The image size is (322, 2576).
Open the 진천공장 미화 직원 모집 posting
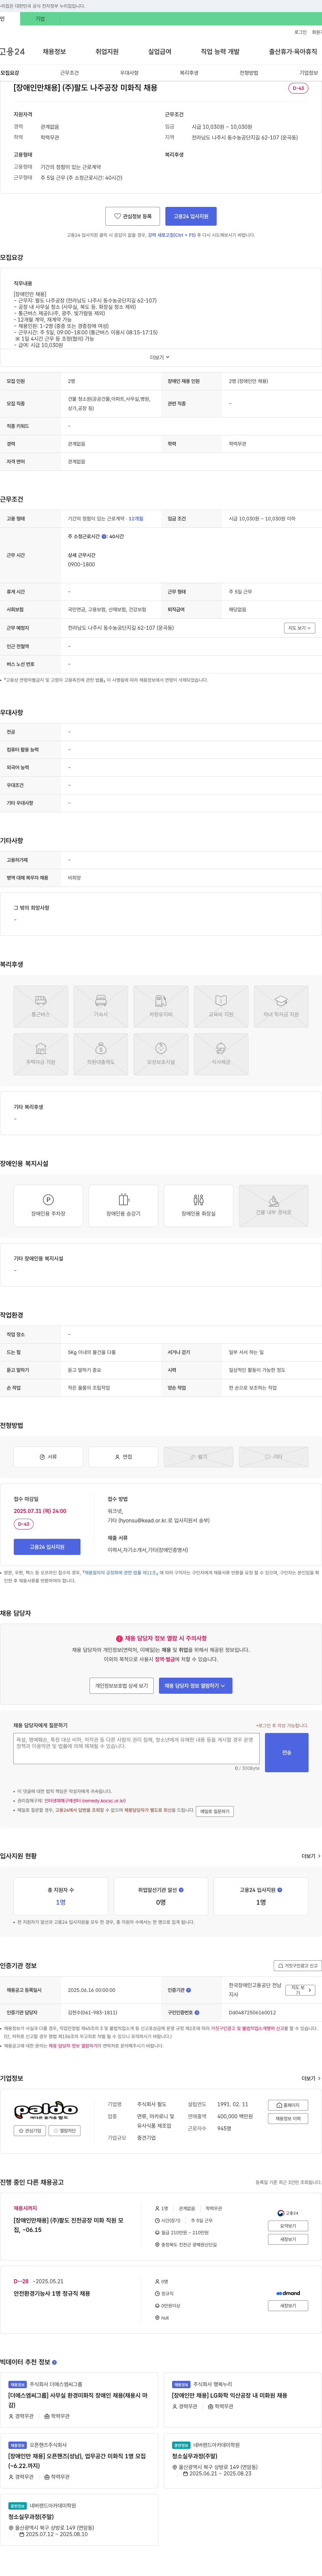click(x=69, y=2225)
